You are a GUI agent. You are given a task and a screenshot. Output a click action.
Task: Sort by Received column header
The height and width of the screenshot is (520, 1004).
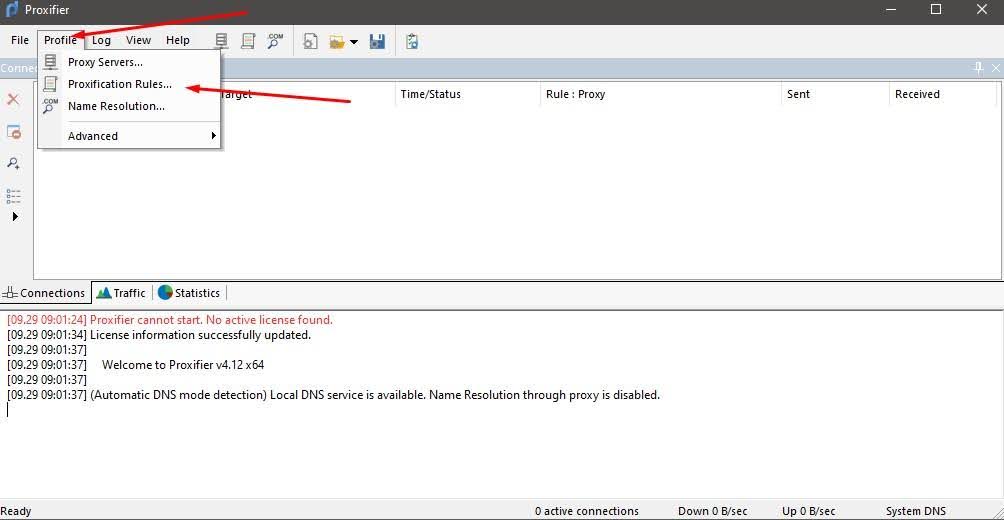pos(943,94)
